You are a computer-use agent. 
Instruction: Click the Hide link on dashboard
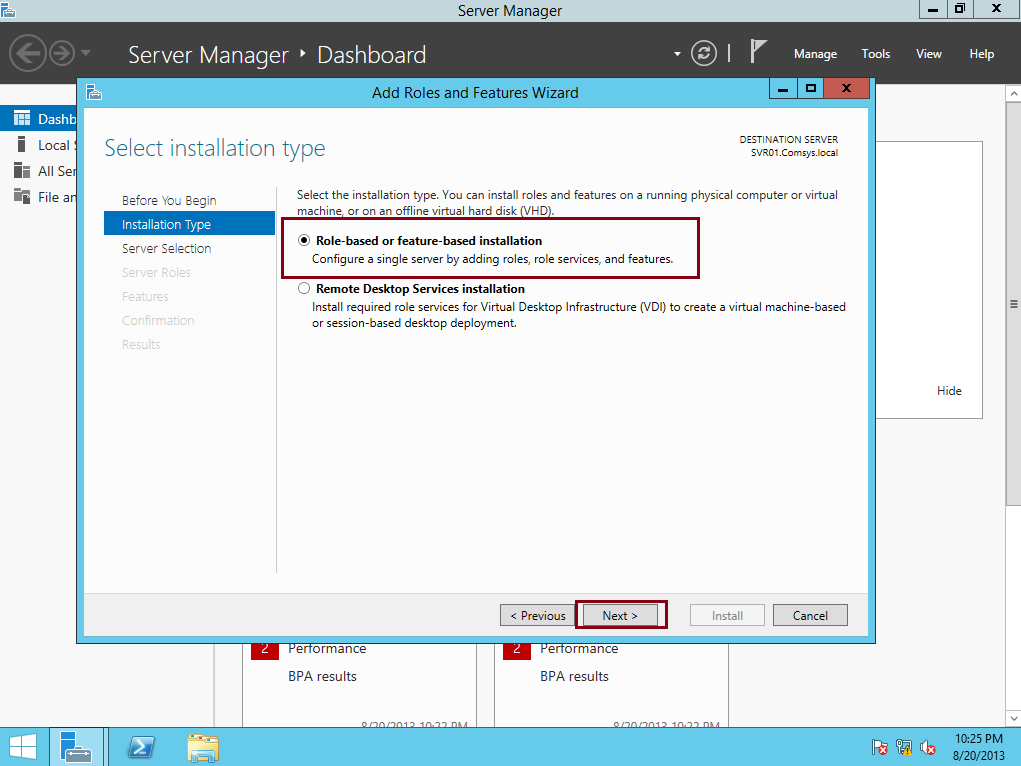click(949, 391)
